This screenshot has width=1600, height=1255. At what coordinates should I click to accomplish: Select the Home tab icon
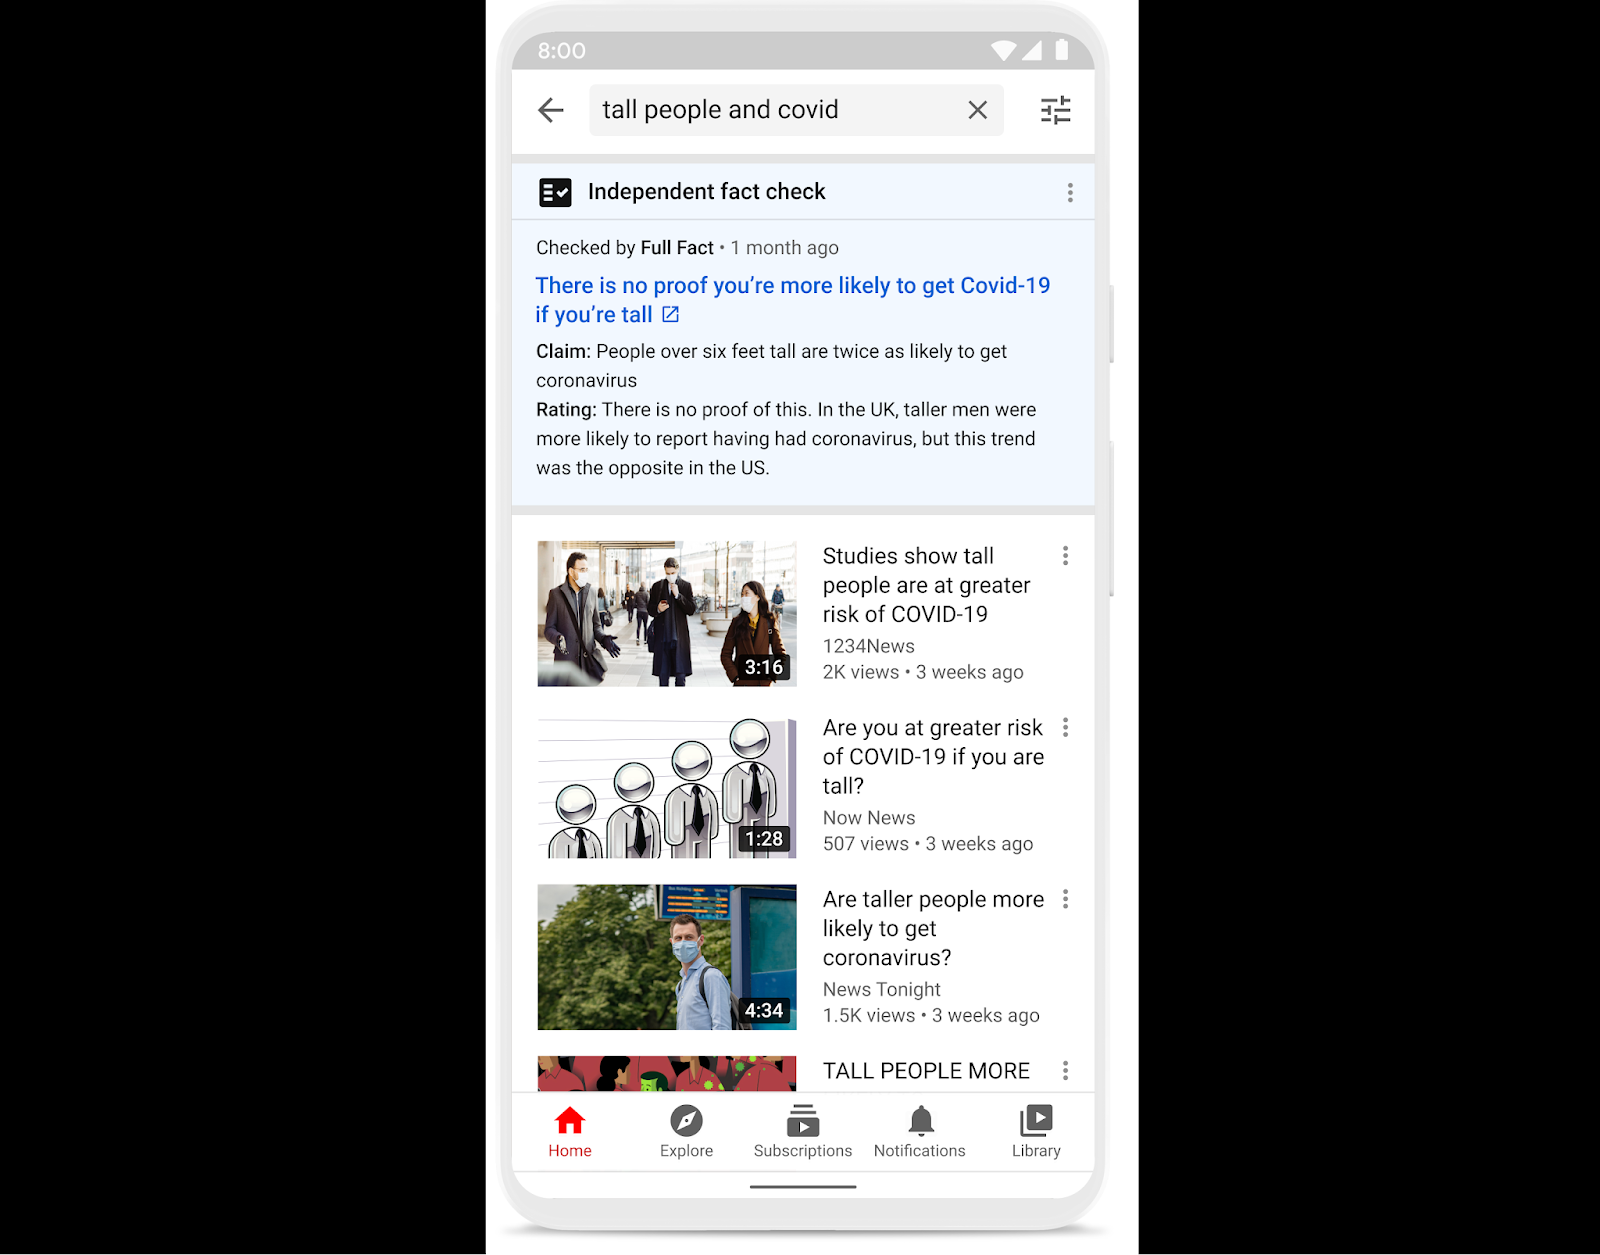[570, 1121]
